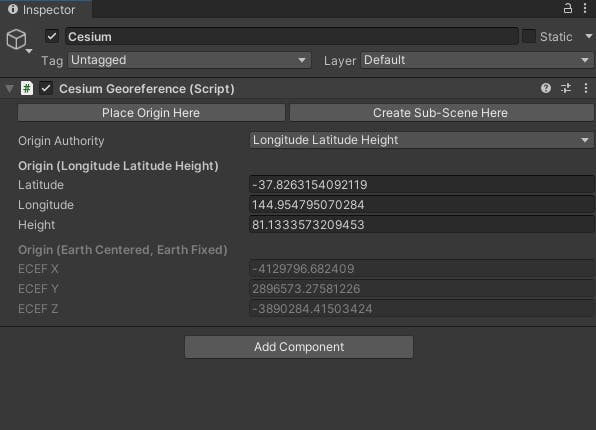Open Cesium Georeference component kebab menu
596x430 pixels.
586,88
